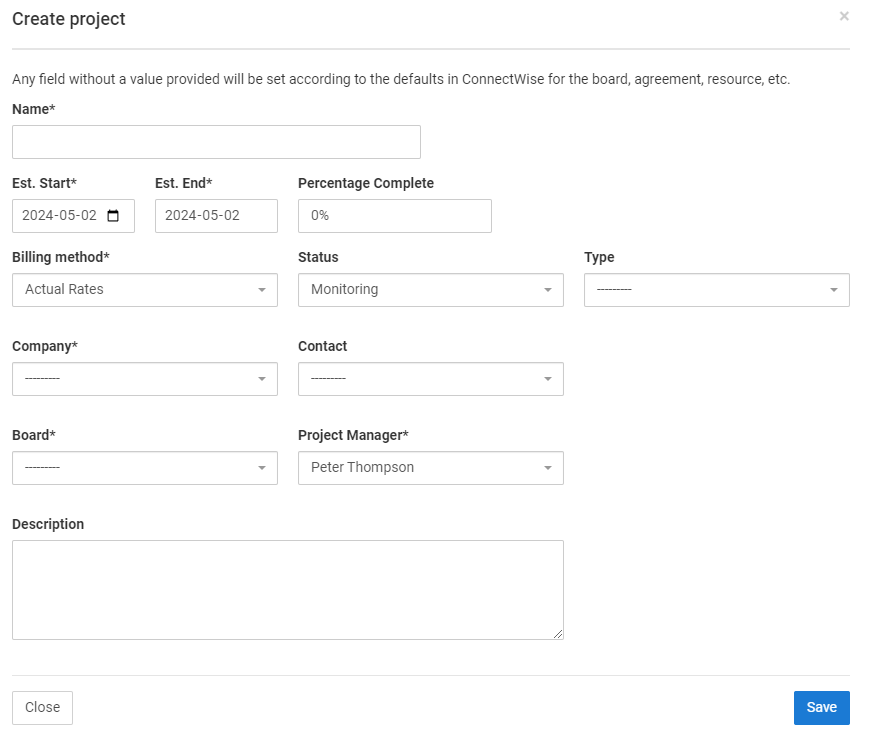Open the Board dropdown
The height and width of the screenshot is (745, 876).
(145, 468)
